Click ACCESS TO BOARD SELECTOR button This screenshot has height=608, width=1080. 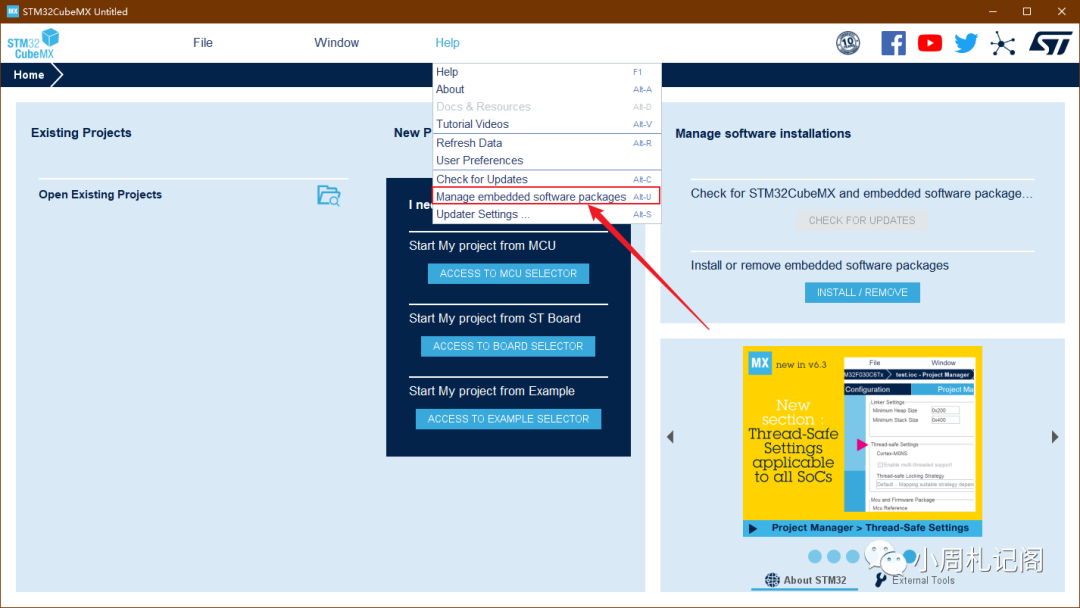(x=508, y=346)
